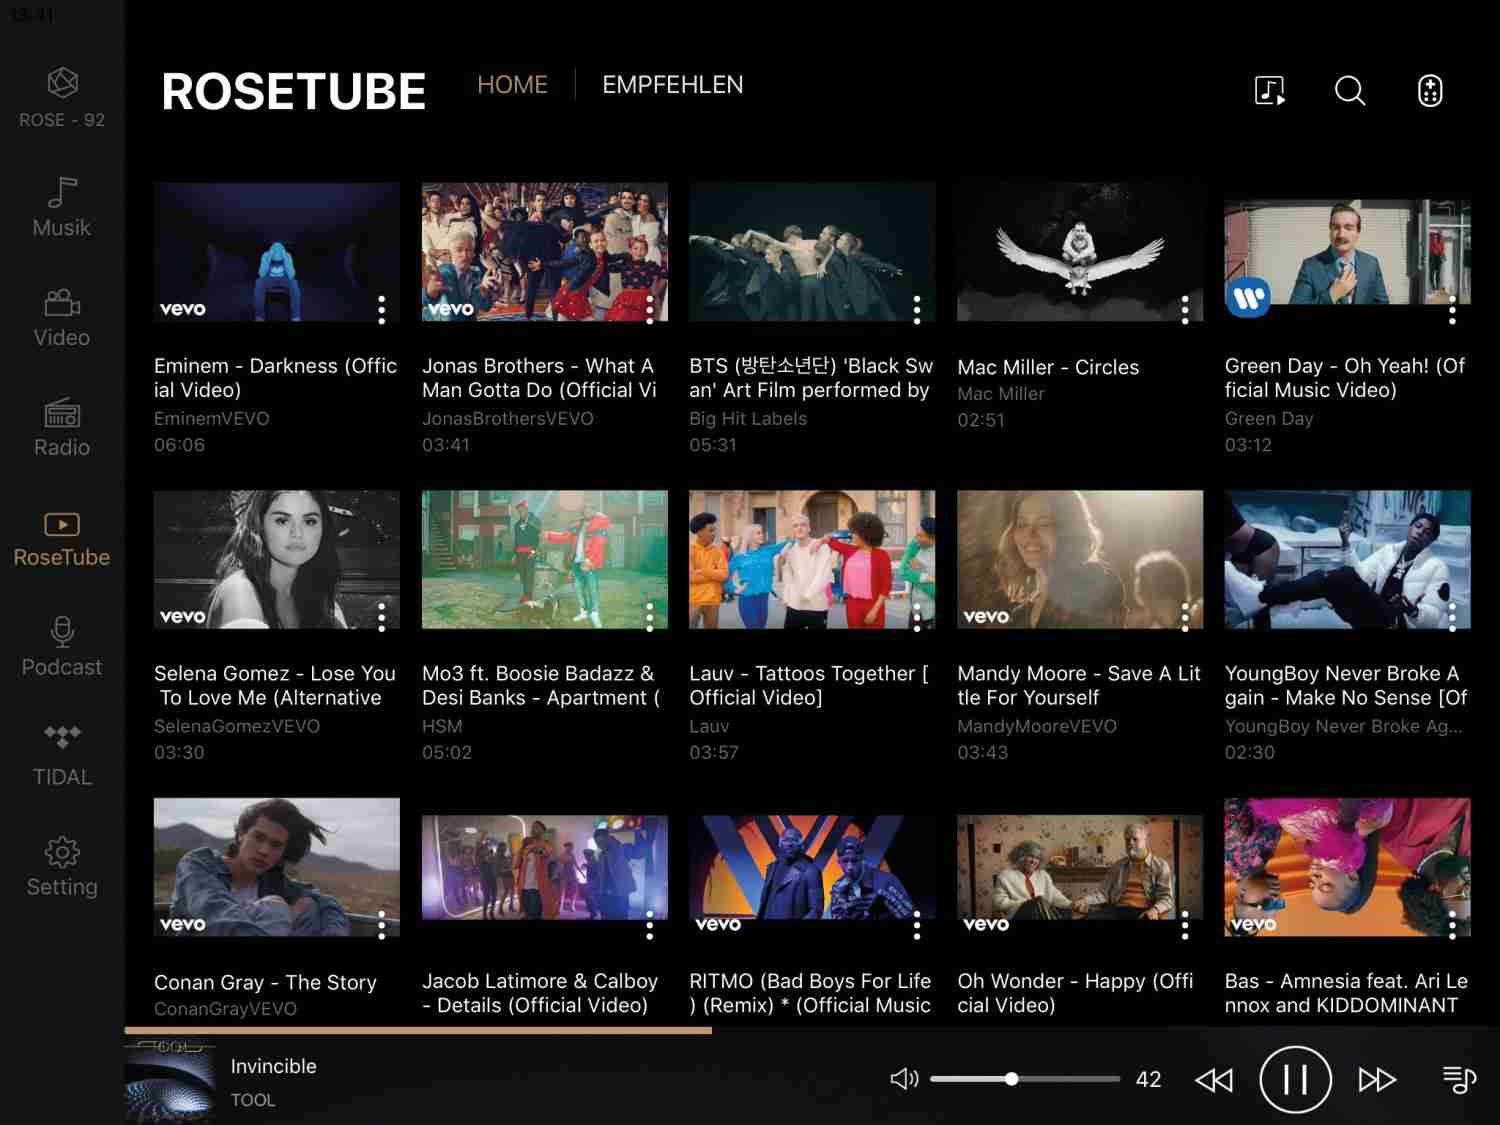Open options for Oh Wonder Happy video
The image size is (1500, 1125).
click(x=1185, y=925)
